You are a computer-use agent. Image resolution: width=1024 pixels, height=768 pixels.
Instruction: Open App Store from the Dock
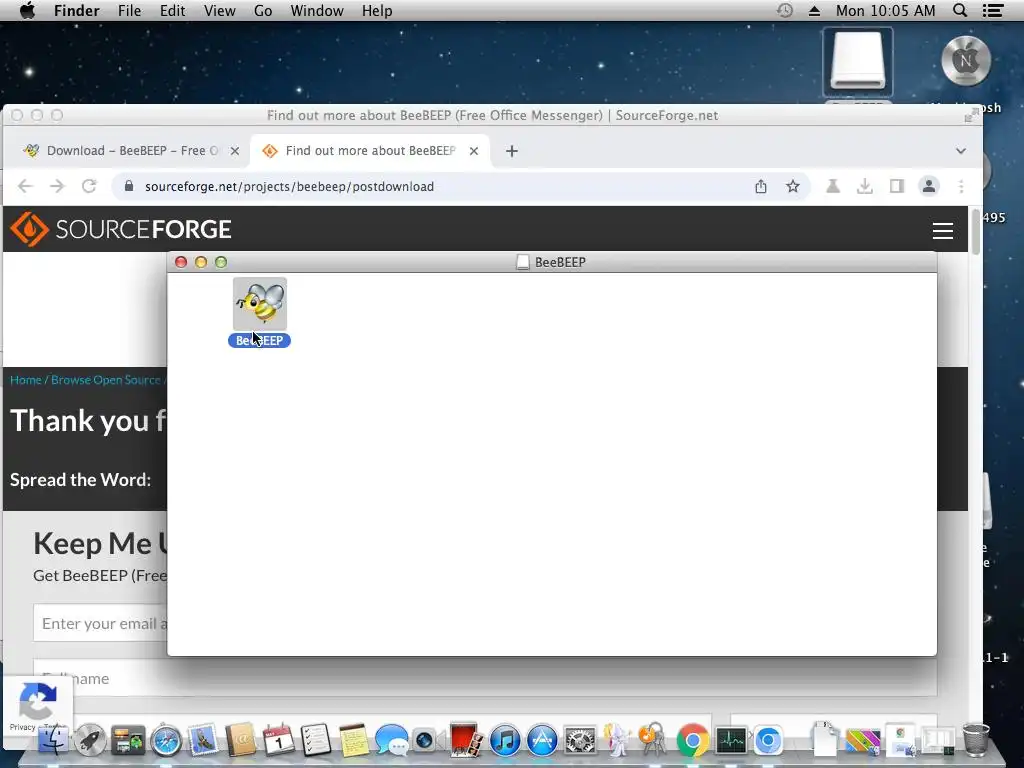point(542,741)
